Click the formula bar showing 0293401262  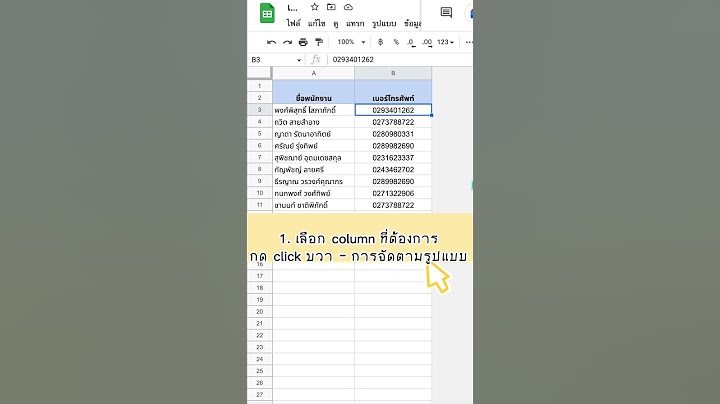[399, 60]
